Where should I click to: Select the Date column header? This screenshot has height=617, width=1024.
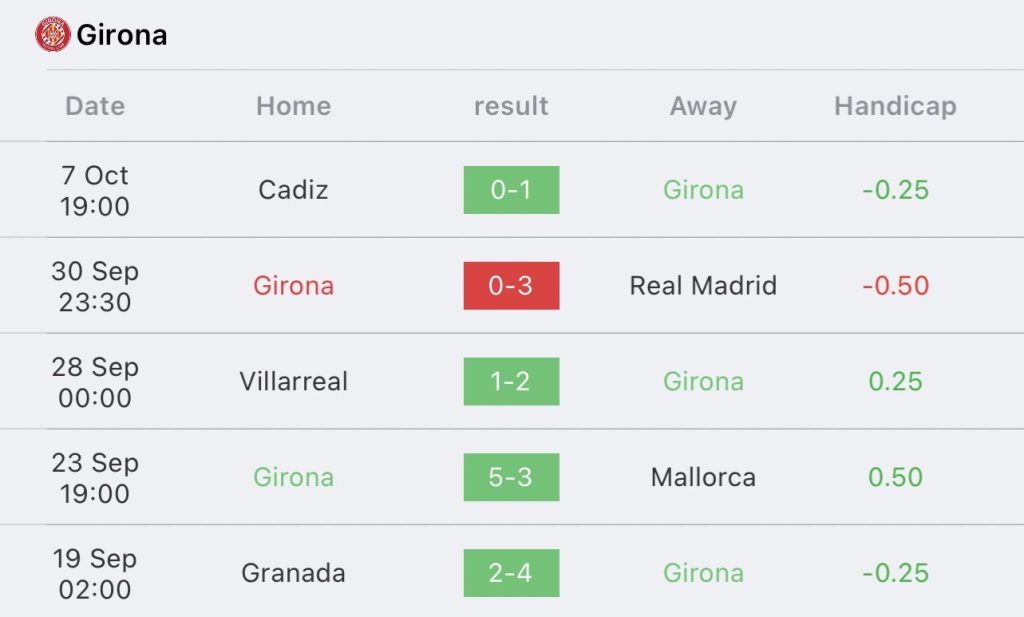coord(95,106)
